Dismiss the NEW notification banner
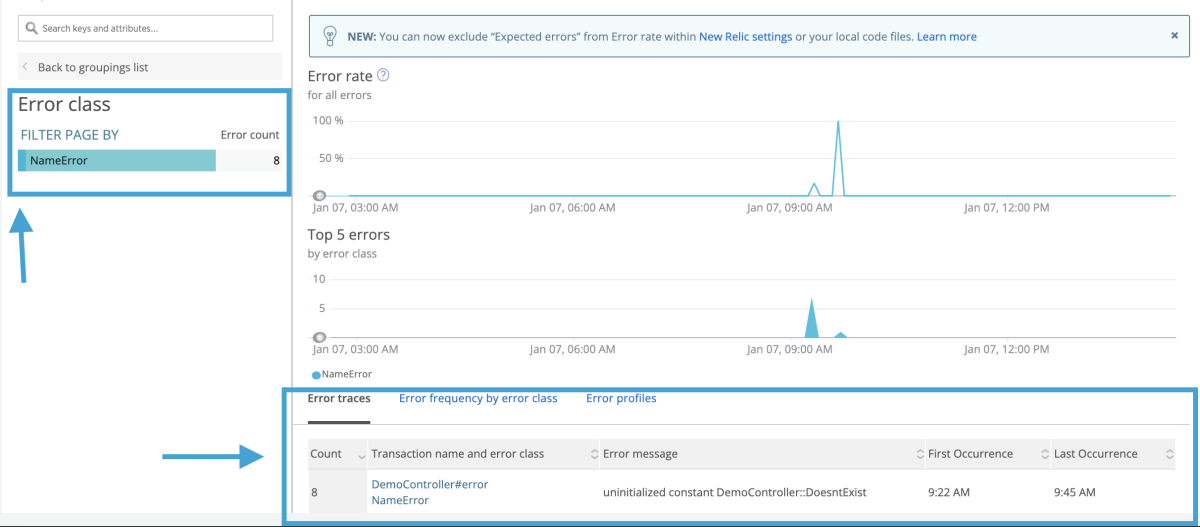The height and width of the screenshot is (527, 1200). 1174,35
